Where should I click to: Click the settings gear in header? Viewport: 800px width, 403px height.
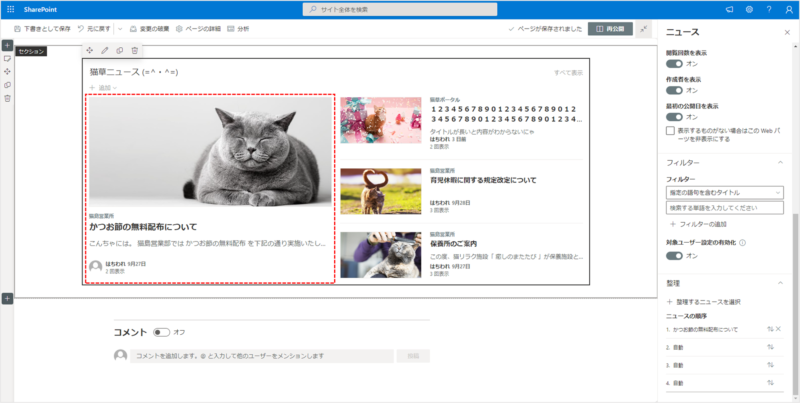(x=749, y=9)
